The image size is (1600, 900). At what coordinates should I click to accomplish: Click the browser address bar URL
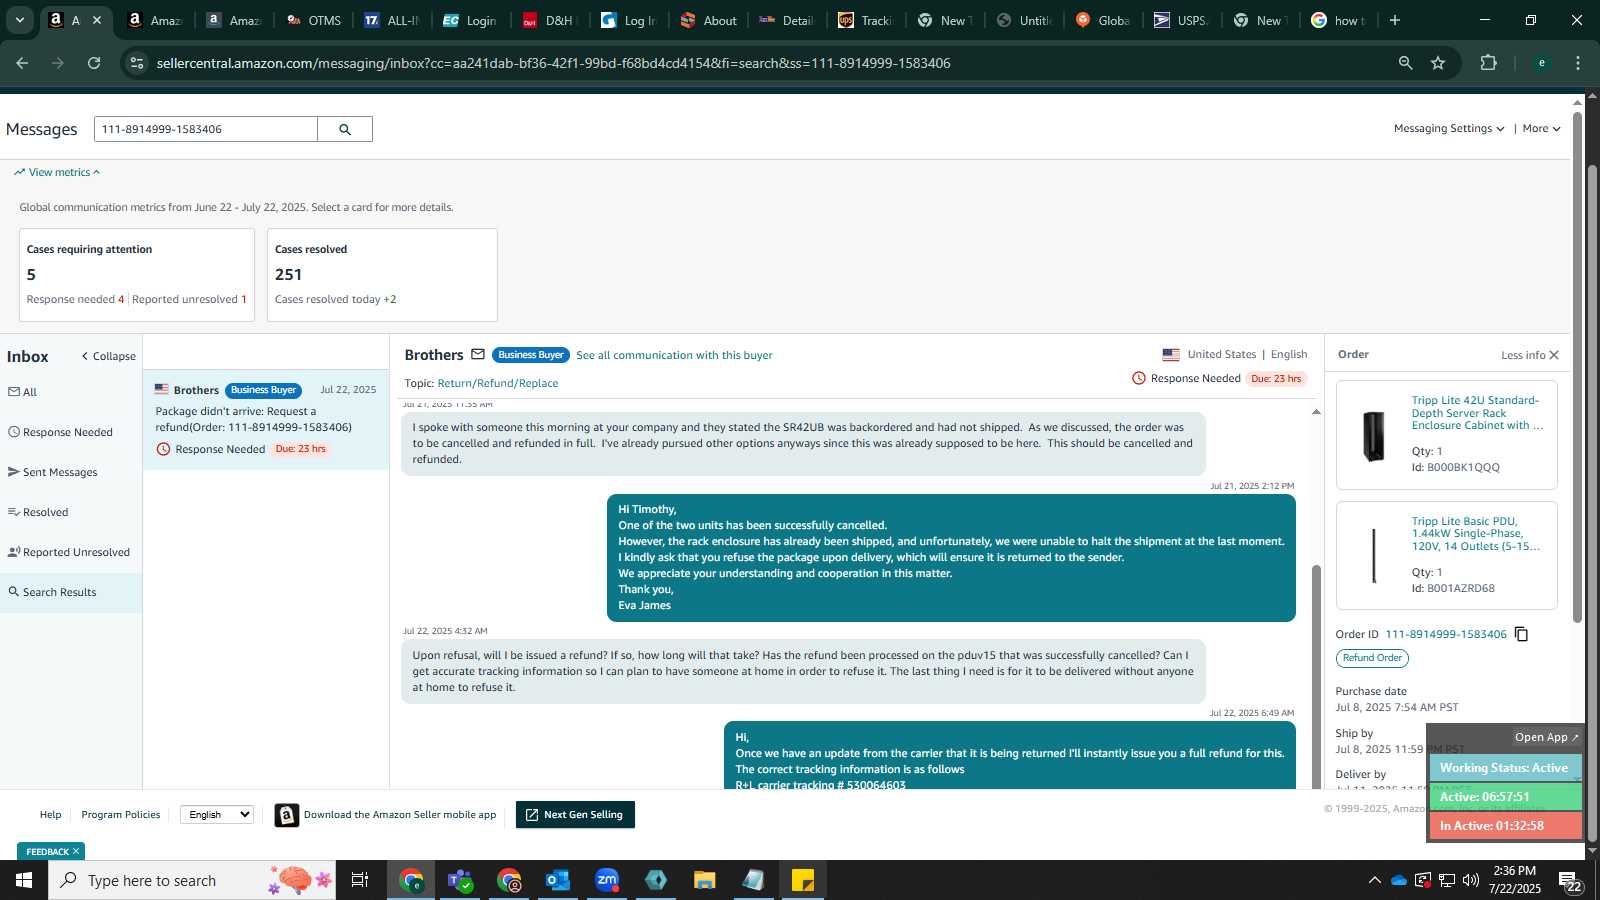(553, 63)
